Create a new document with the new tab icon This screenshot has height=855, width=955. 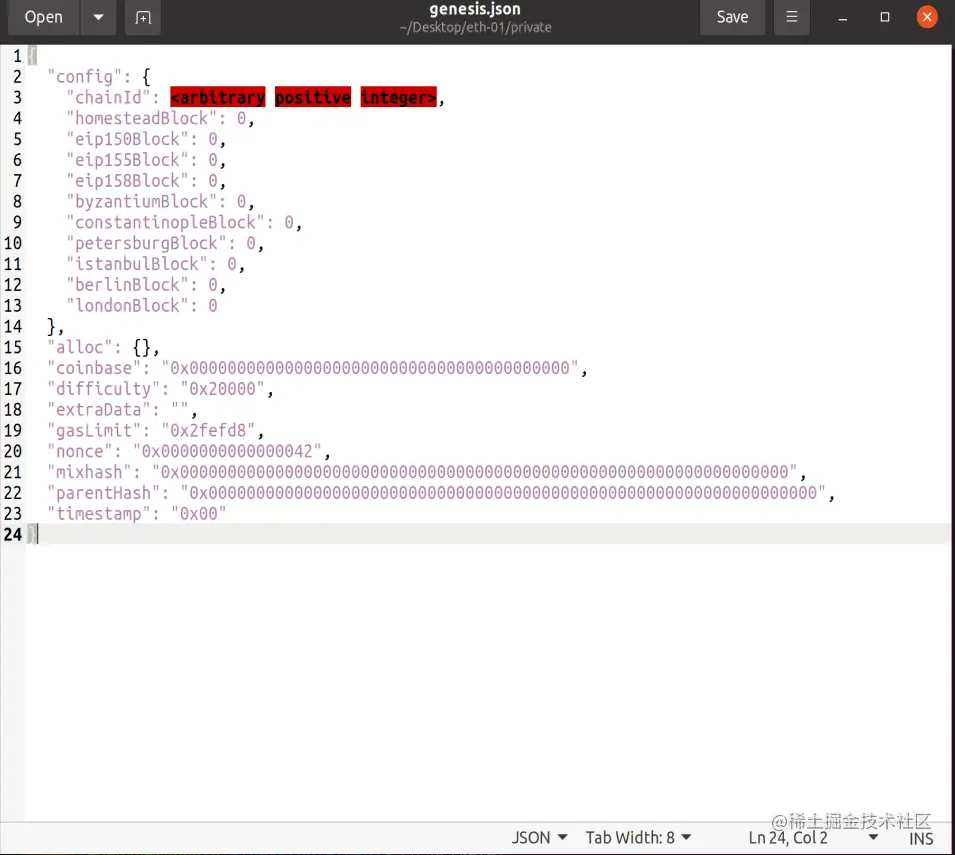pos(143,18)
